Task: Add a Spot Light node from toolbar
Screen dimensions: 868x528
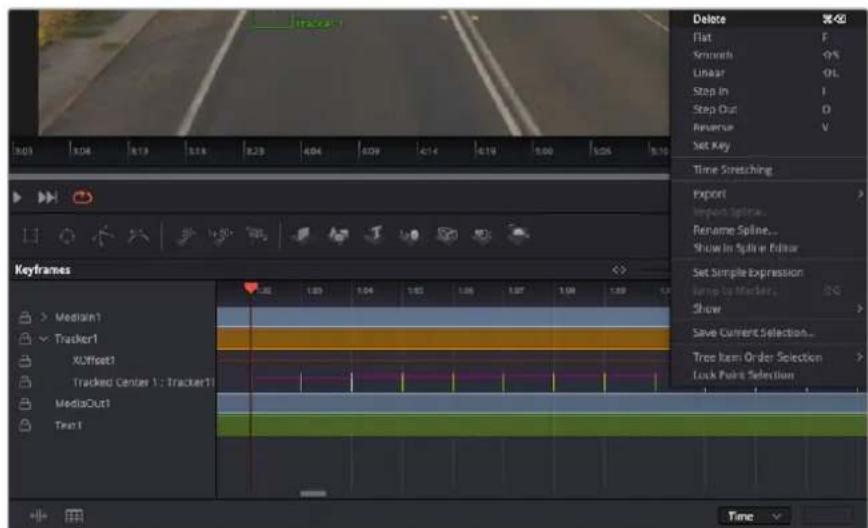Action: [482, 236]
